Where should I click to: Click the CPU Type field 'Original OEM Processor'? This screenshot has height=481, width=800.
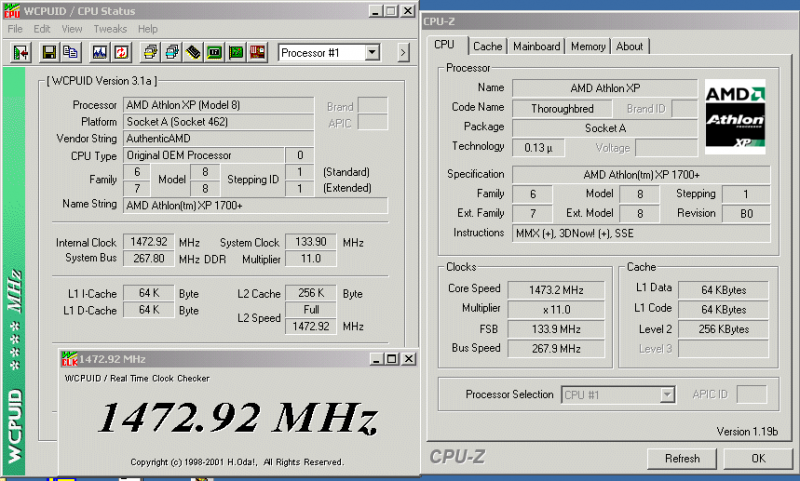click(x=204, y=156)
